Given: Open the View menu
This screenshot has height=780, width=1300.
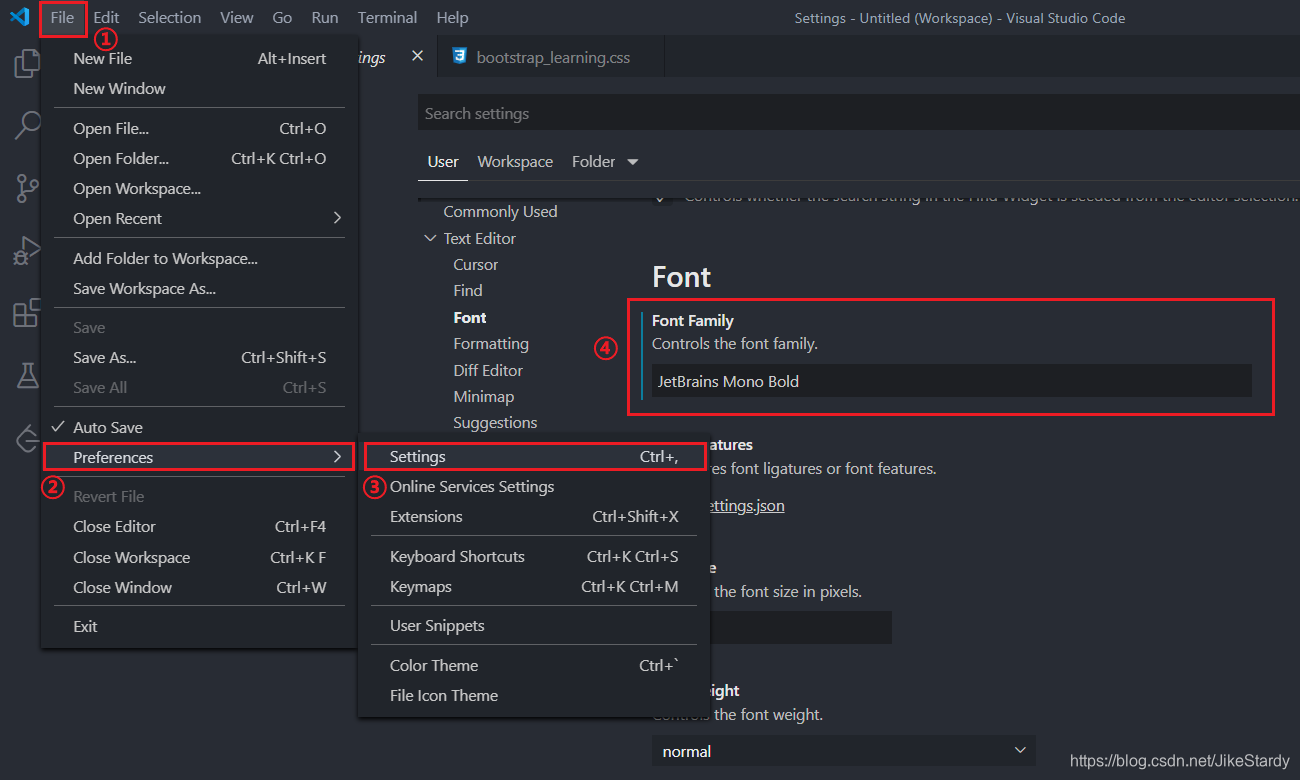Looking at the screenshot, I should click(237, 17).
